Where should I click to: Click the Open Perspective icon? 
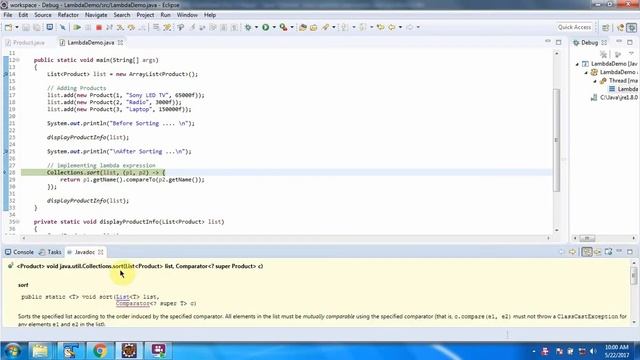click(x=606, y=27)
